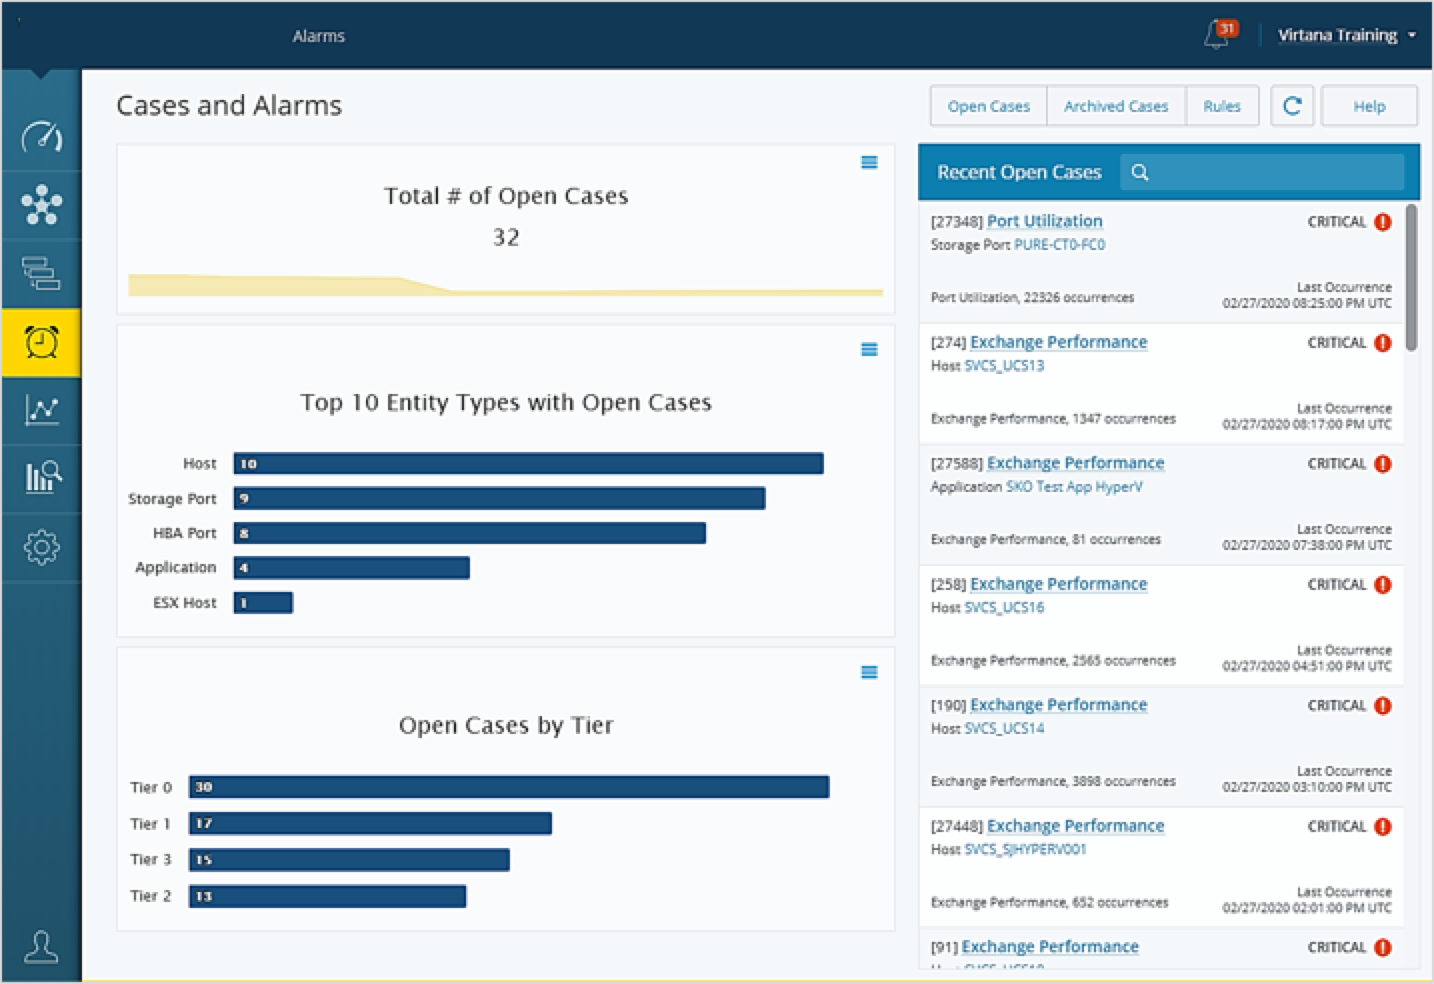Open Exchange Performance link for case 258
The width and height of the screenshot is (1434, 984).
click(1059, 584)
